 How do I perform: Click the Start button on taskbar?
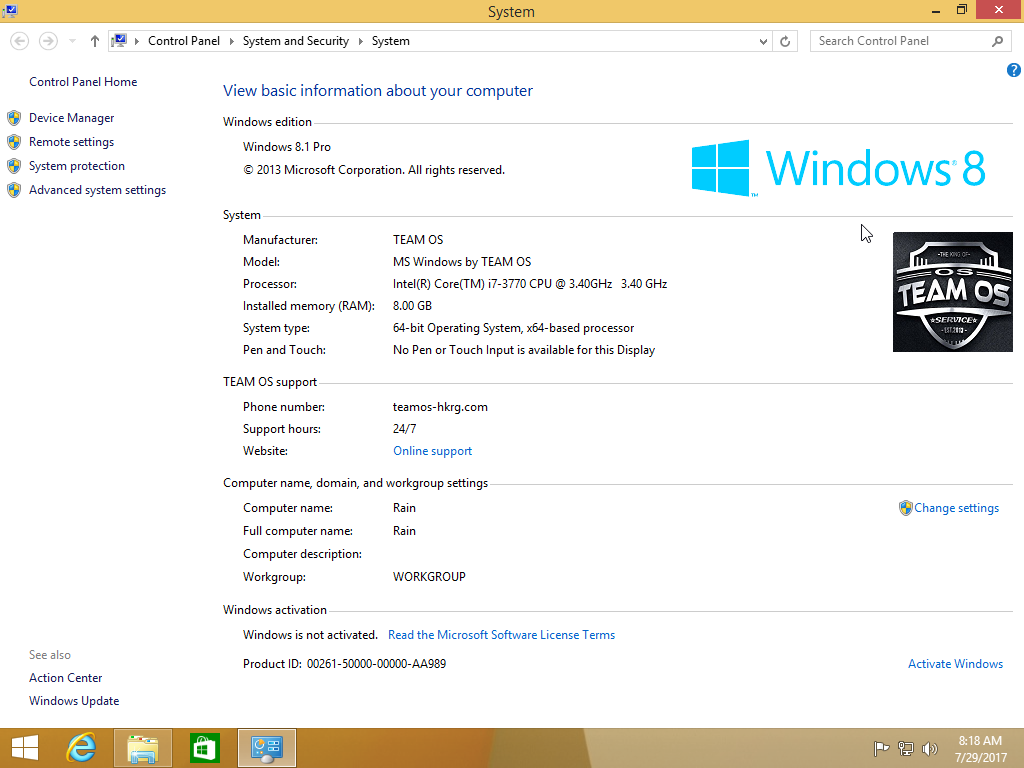pos(25,748)
